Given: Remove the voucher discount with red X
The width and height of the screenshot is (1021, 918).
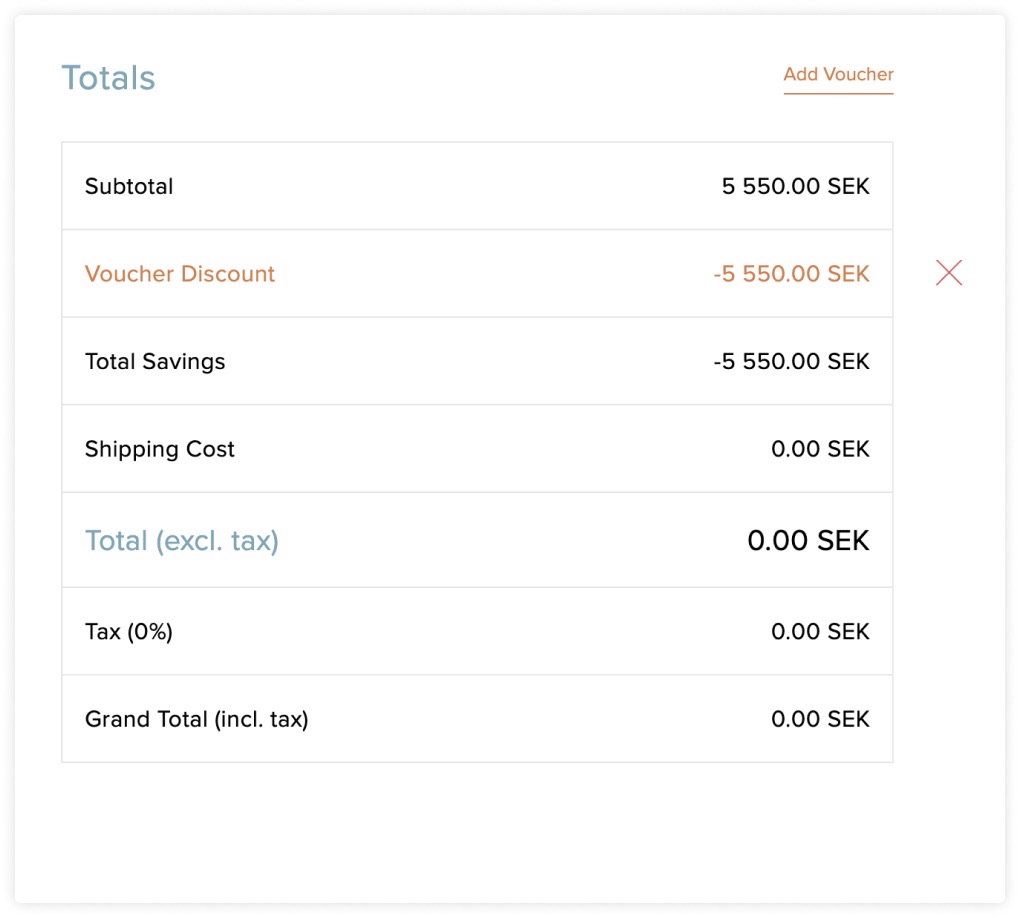Looking at the screenshot, I should click(x=949, y=273).
